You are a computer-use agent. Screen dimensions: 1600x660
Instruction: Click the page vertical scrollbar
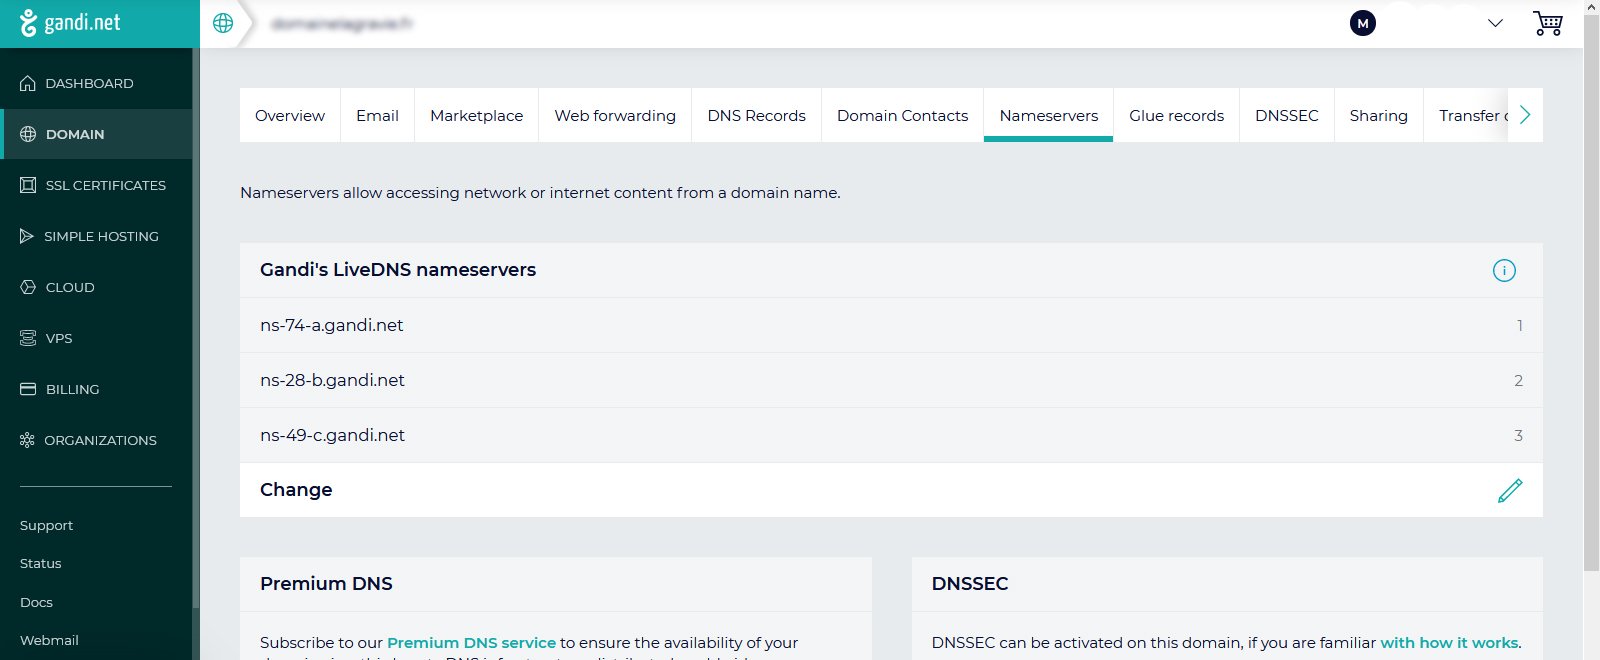(x=1591, y=300)
